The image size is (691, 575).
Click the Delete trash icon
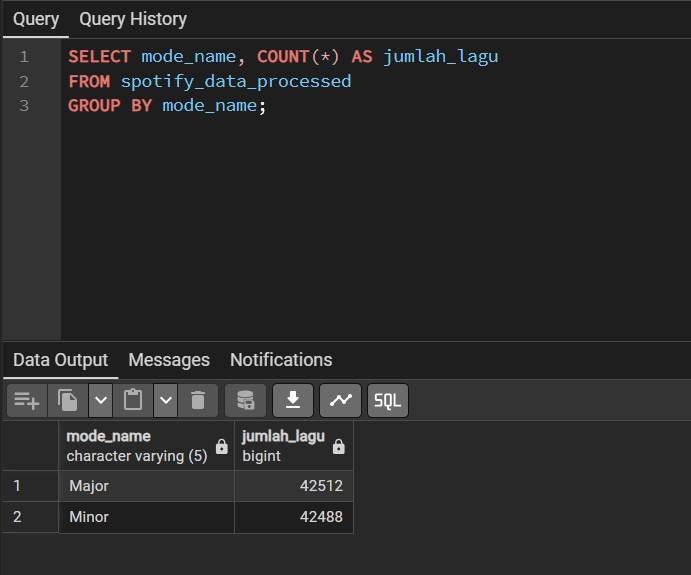coord(198,400)
